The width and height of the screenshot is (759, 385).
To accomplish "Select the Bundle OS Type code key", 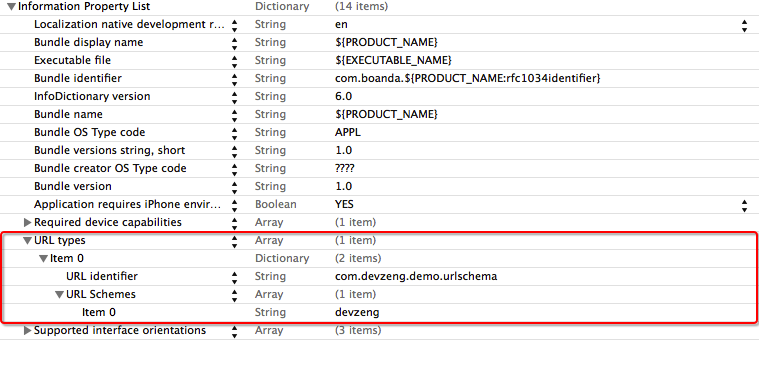I will pos(90,132).
